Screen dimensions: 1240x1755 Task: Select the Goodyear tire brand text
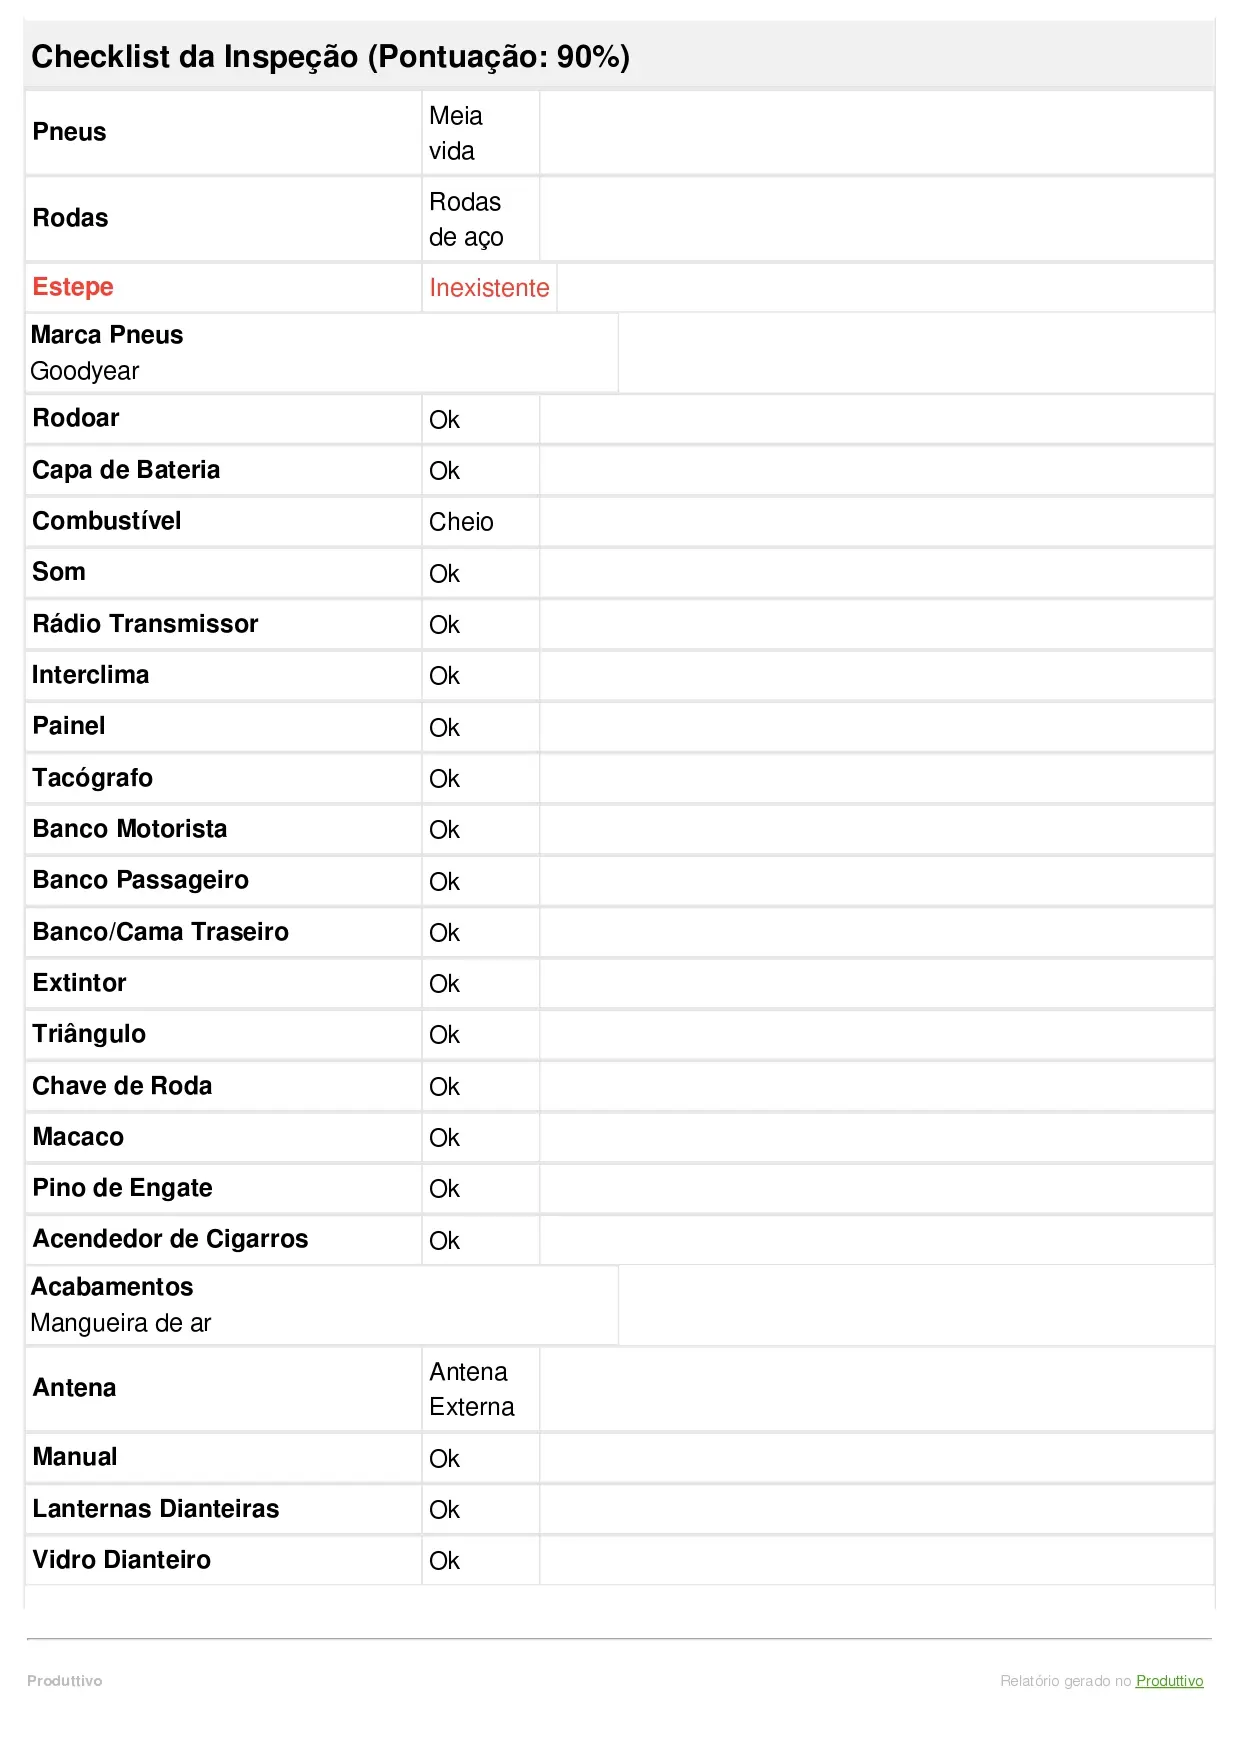point(85,371)
